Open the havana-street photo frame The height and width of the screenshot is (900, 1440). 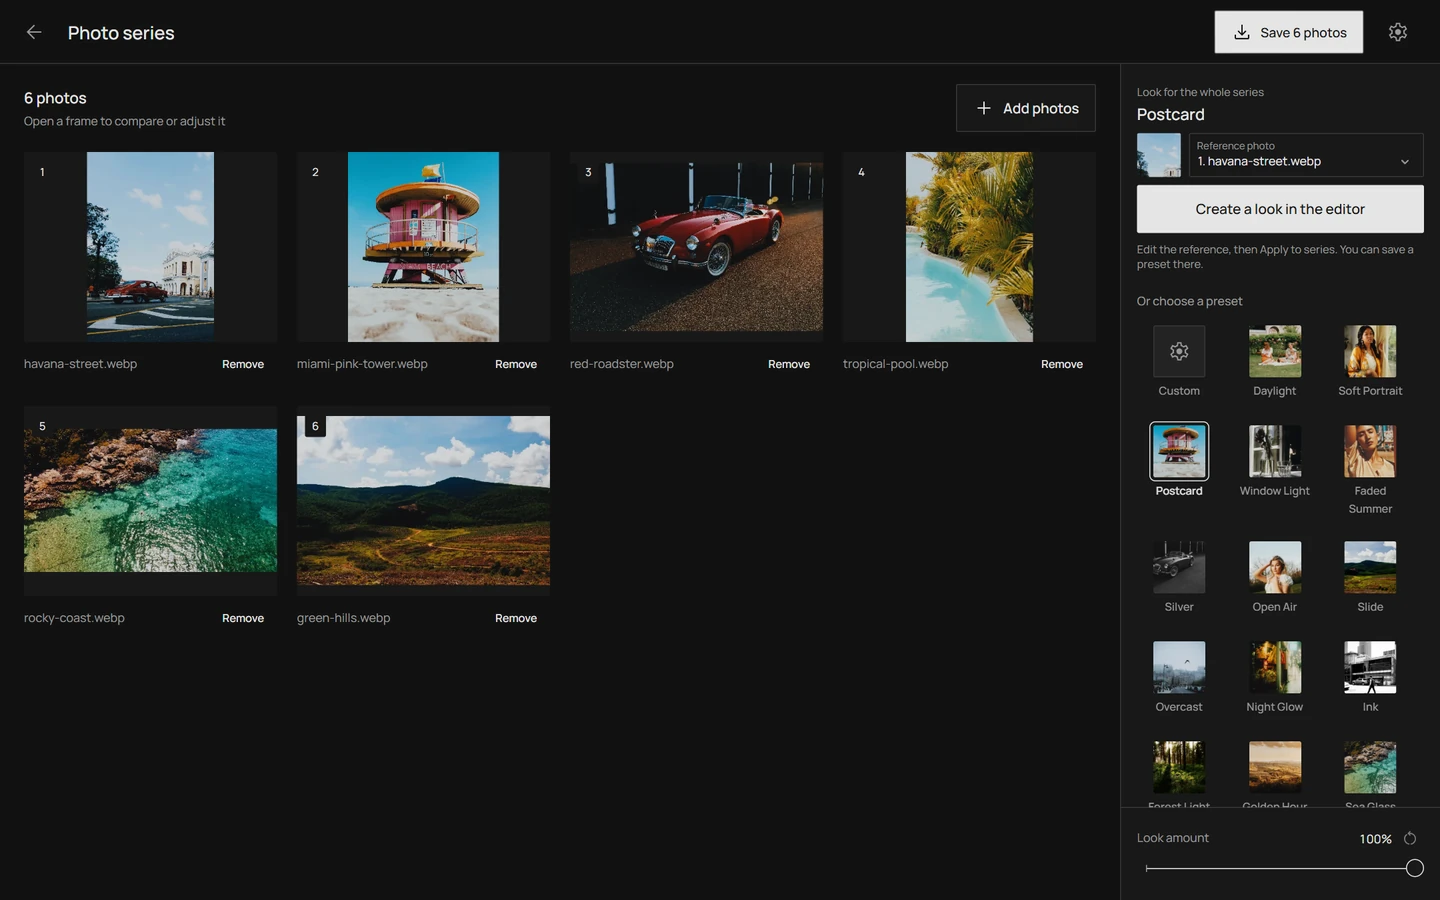point(150,247)
